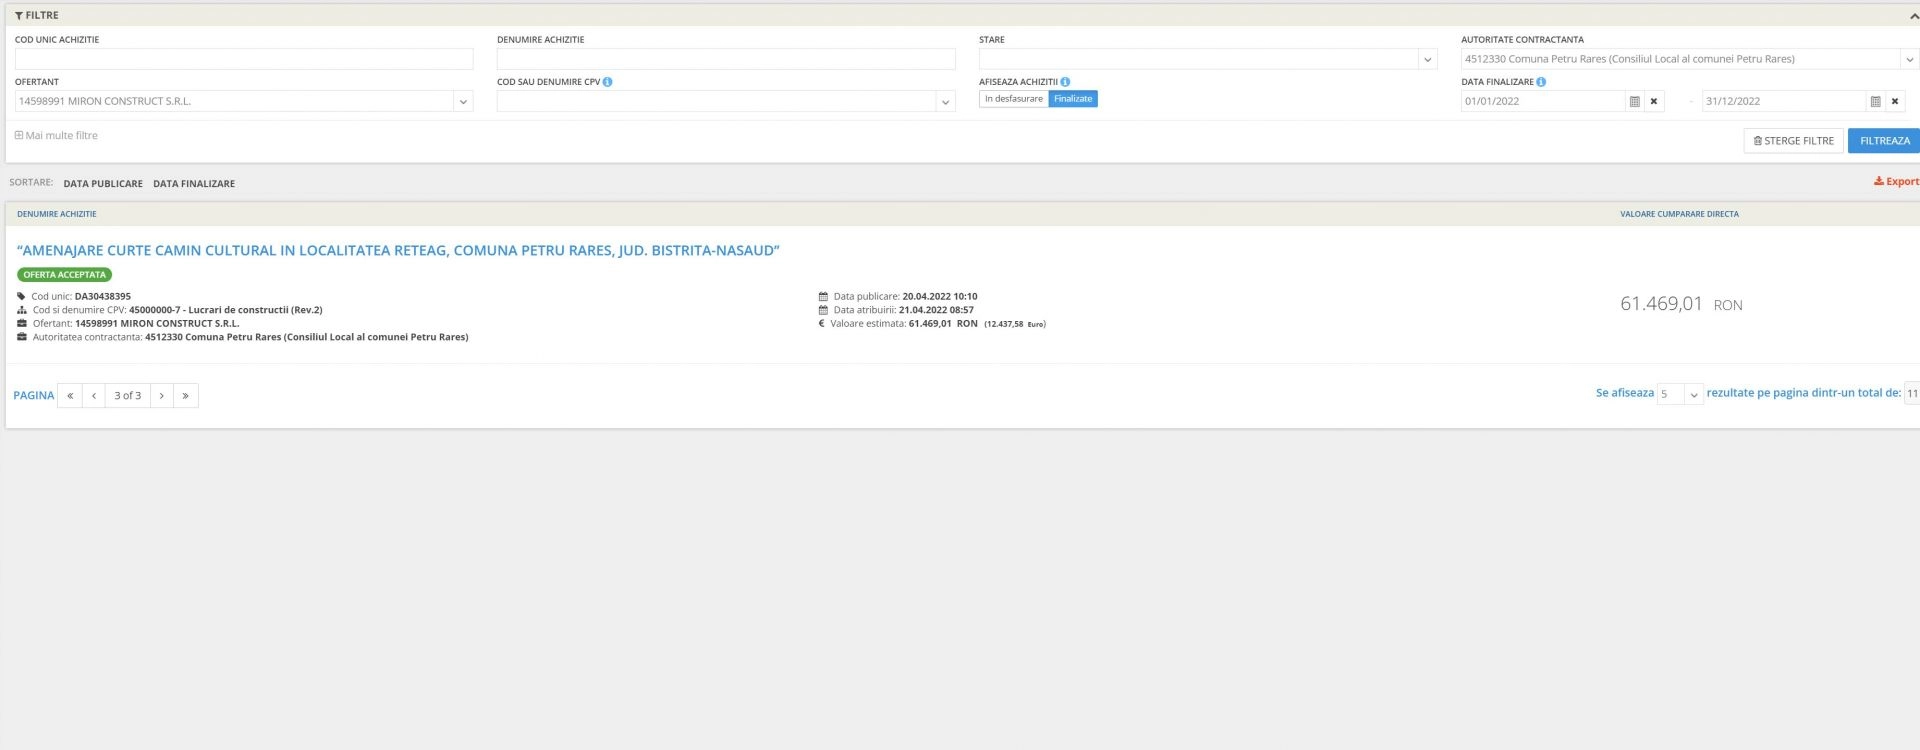Open the Ofertant dropdown list
Screen dimensions: 1920x750
tap(462, 102)
